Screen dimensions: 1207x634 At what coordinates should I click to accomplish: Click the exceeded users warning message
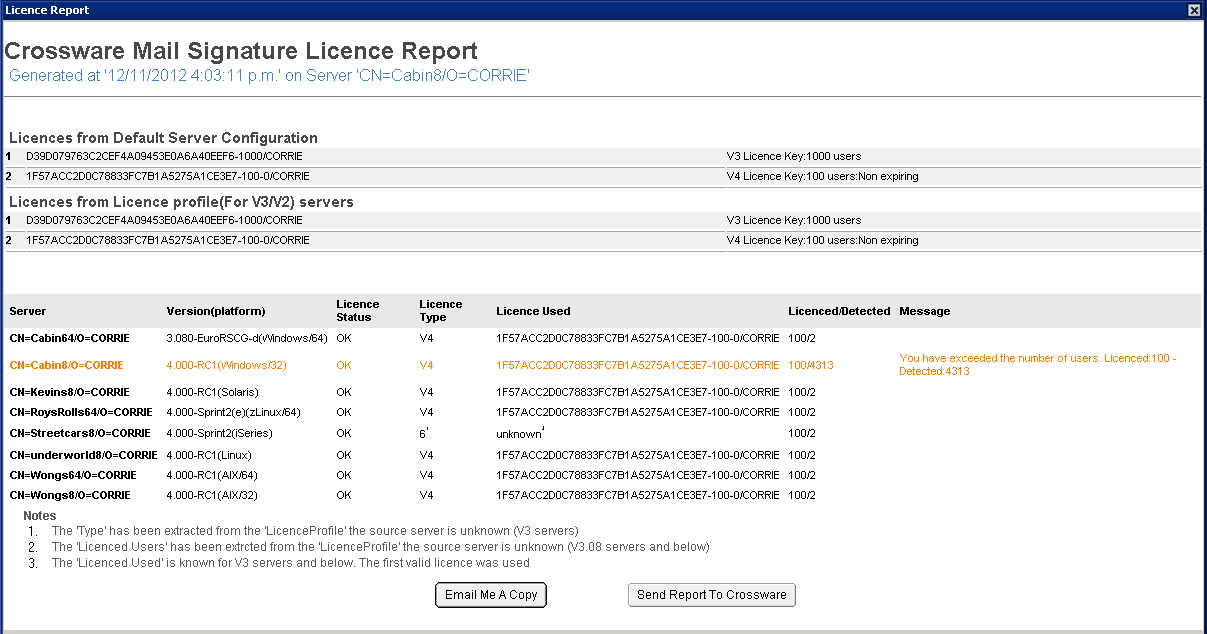coord(1037,365)
